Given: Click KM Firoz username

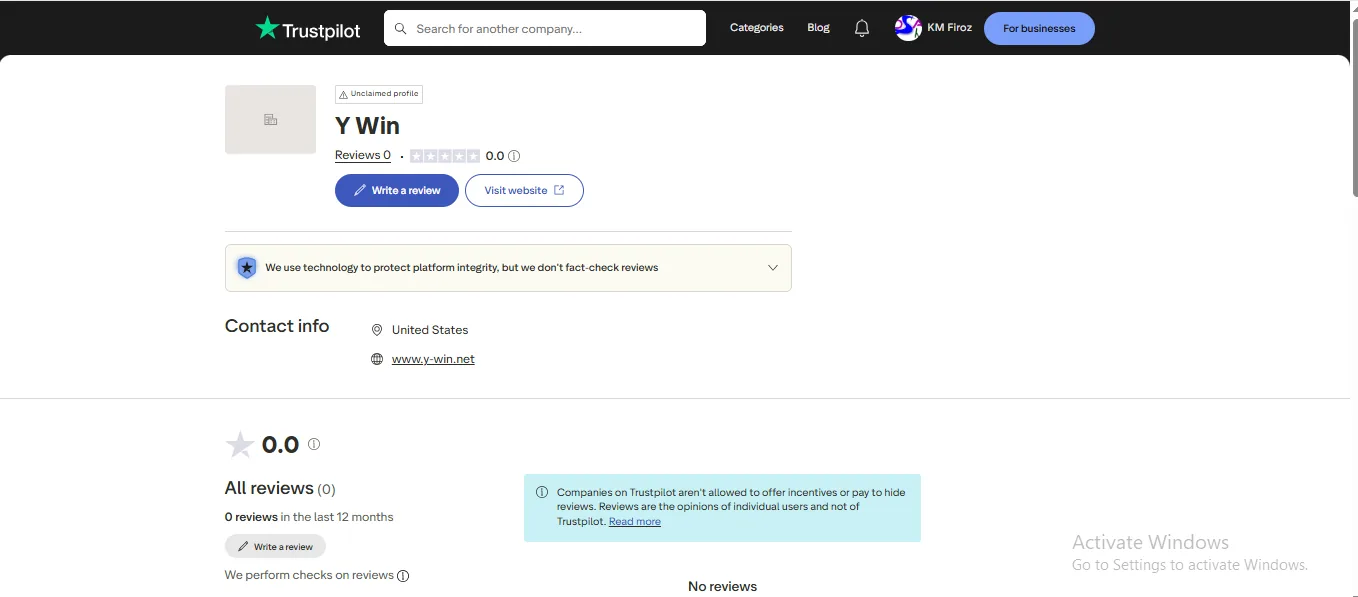Looking at the screenshot, I should click(x=950, y=28).
